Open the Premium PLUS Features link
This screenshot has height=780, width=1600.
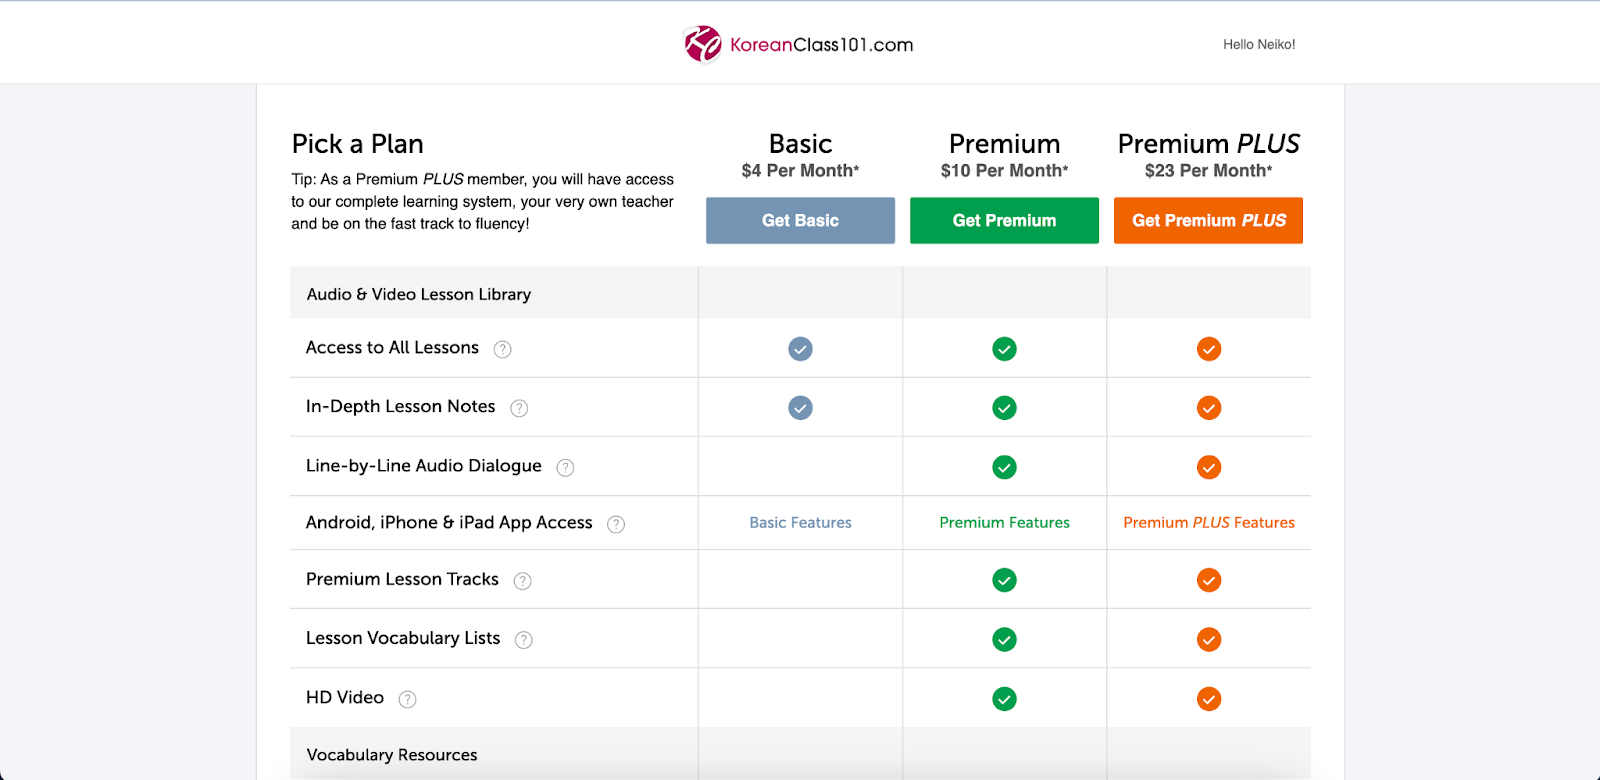coord(1209,523)
